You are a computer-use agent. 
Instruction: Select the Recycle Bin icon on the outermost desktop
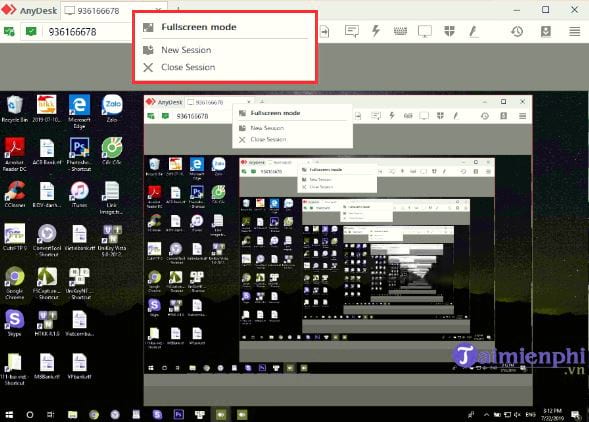15,109
